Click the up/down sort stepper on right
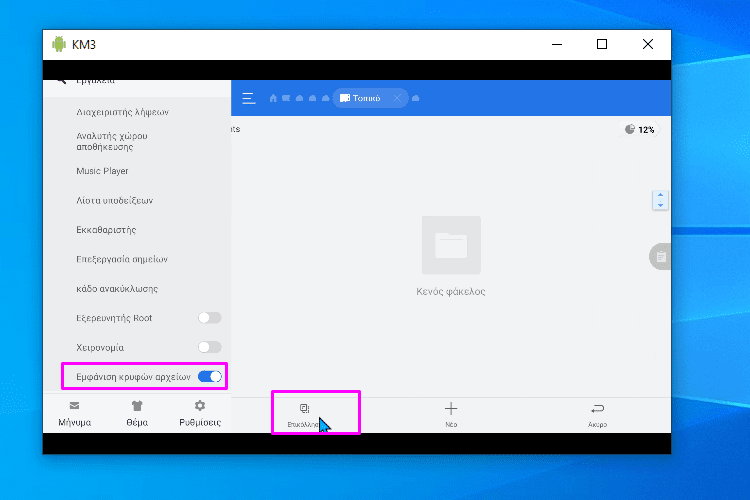The width and height of the screenshot is (750, 500). click(x=659, y=200)
